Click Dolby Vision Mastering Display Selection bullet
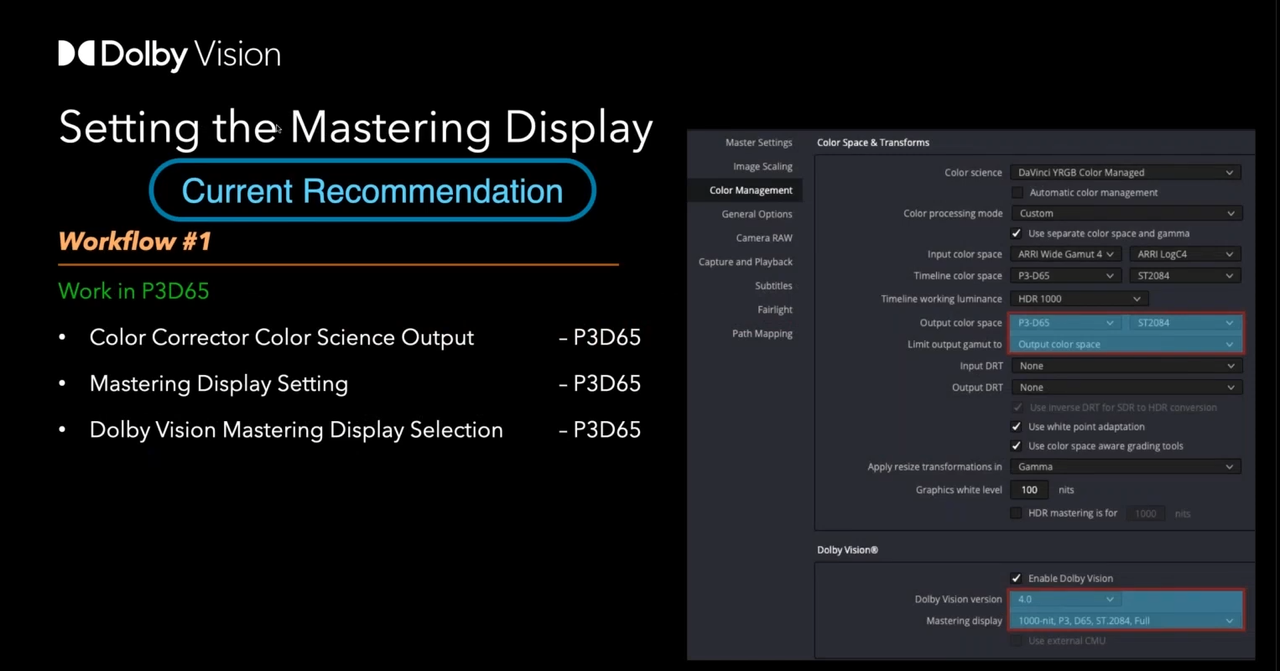The height and width of the screenshot is (671, 1280). point(296,430)
